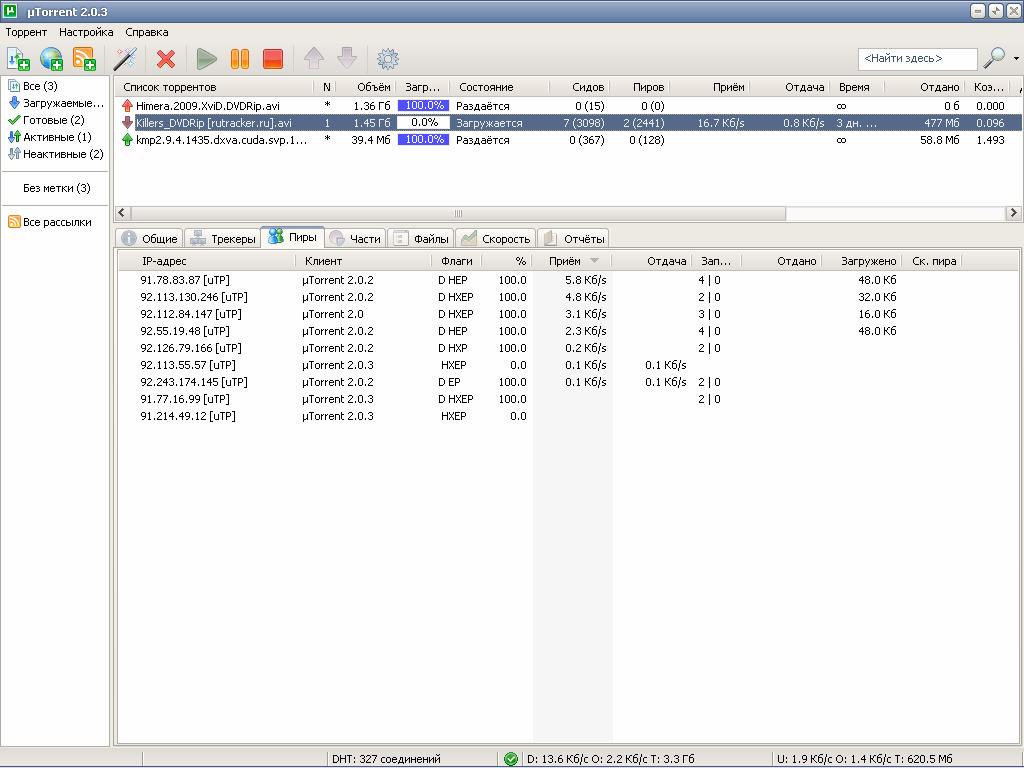Stop torrent using red stop icon
The height and width of the screenshot is (768, 1024).
click(x=272, y=59)
